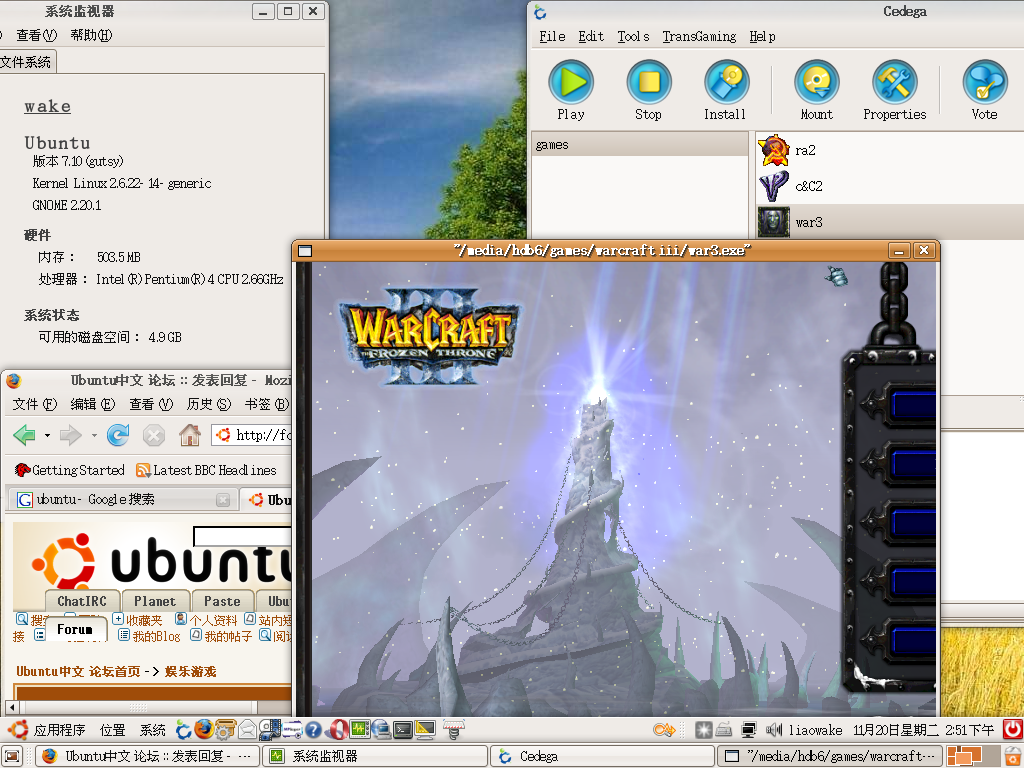Launch Cedega from the panel launcher

[x=184, y=729]
